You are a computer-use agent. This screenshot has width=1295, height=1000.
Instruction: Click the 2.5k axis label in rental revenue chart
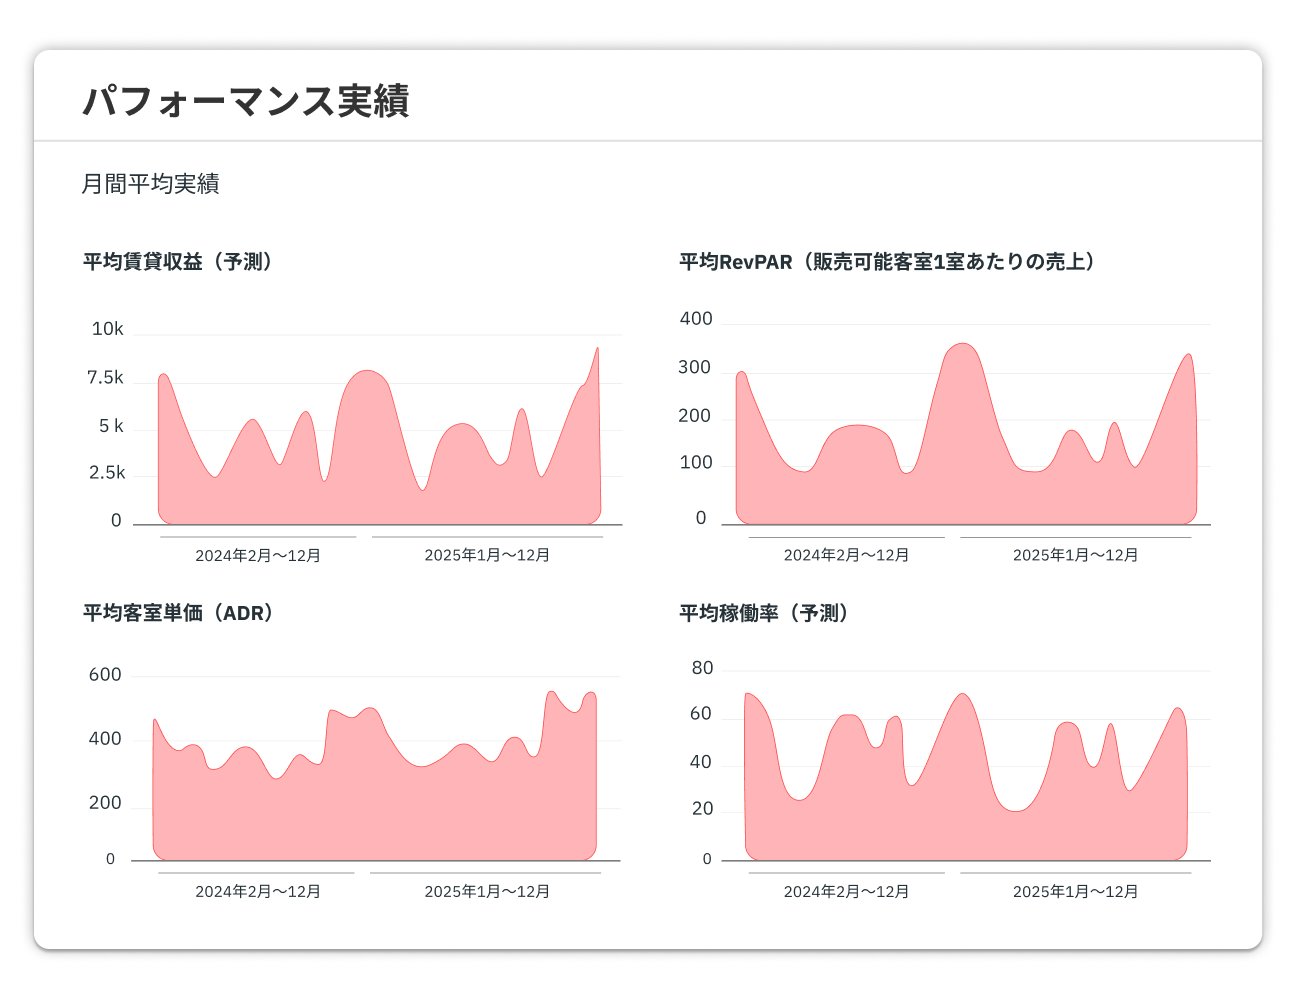coord(107,473)
